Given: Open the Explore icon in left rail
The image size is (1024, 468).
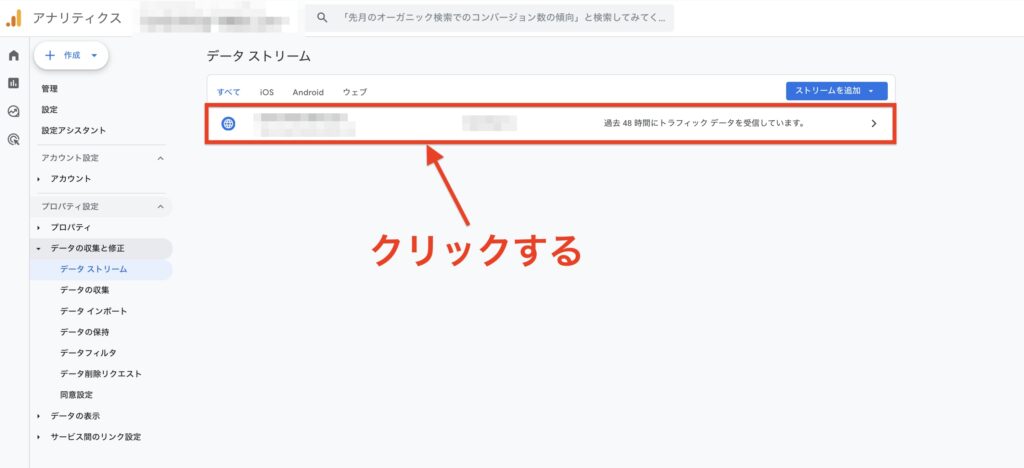Looking at the screenshot, I should point(14,112).
